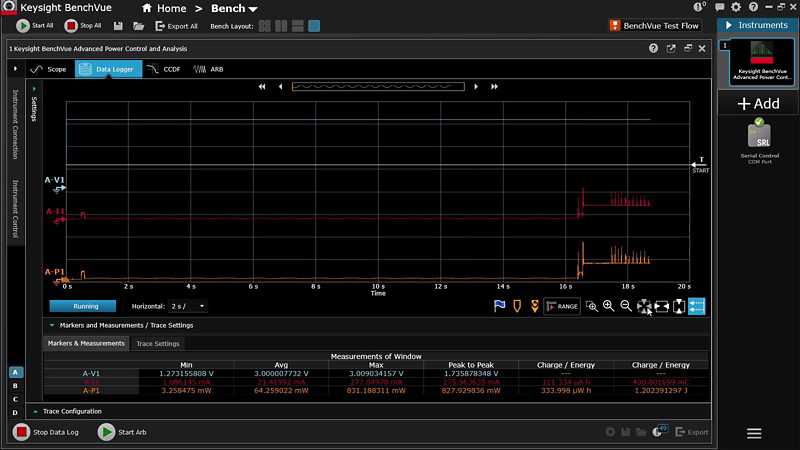Click the Stop All button
Screen dimensions: 800x450
coord(83,26)
